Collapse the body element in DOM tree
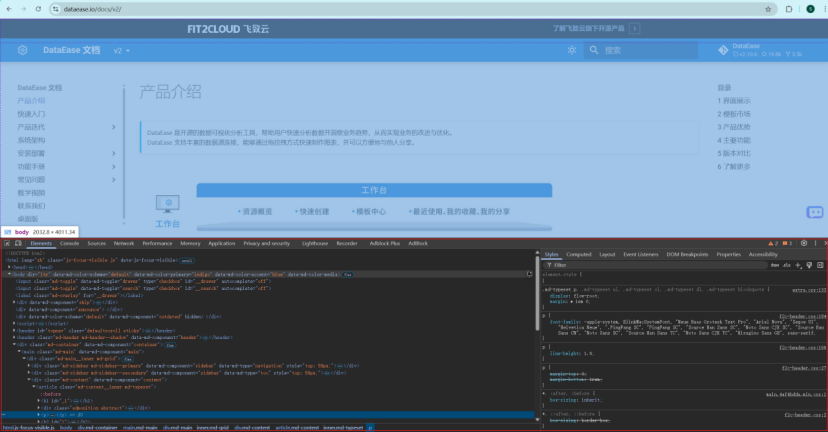828x432 pixels. (x=9, y=274)
